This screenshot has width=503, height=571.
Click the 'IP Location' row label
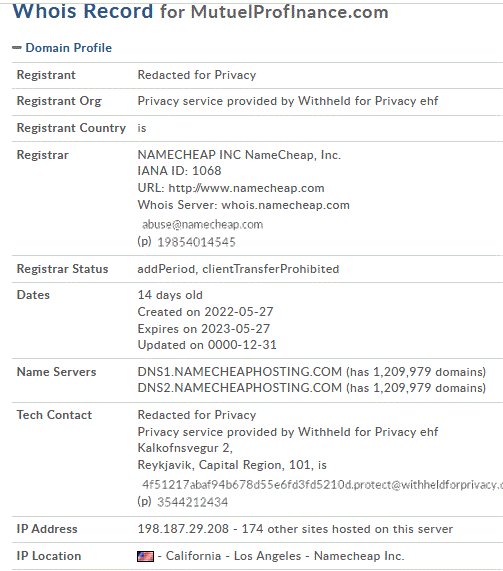49,556
